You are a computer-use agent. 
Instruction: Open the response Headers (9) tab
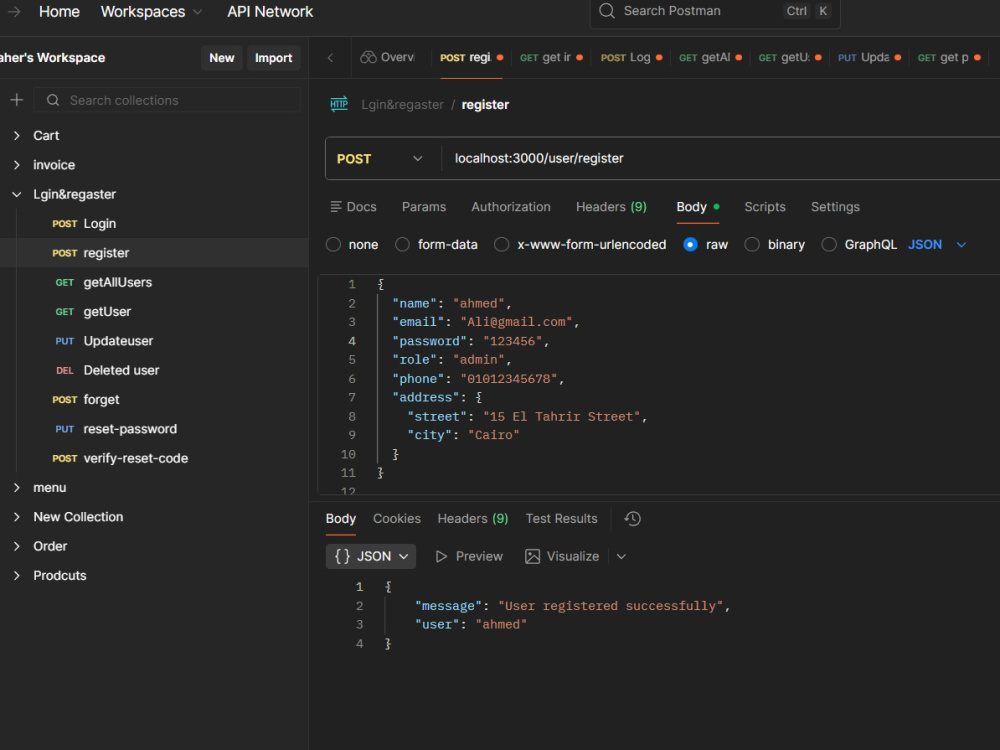tap(473, 518)
